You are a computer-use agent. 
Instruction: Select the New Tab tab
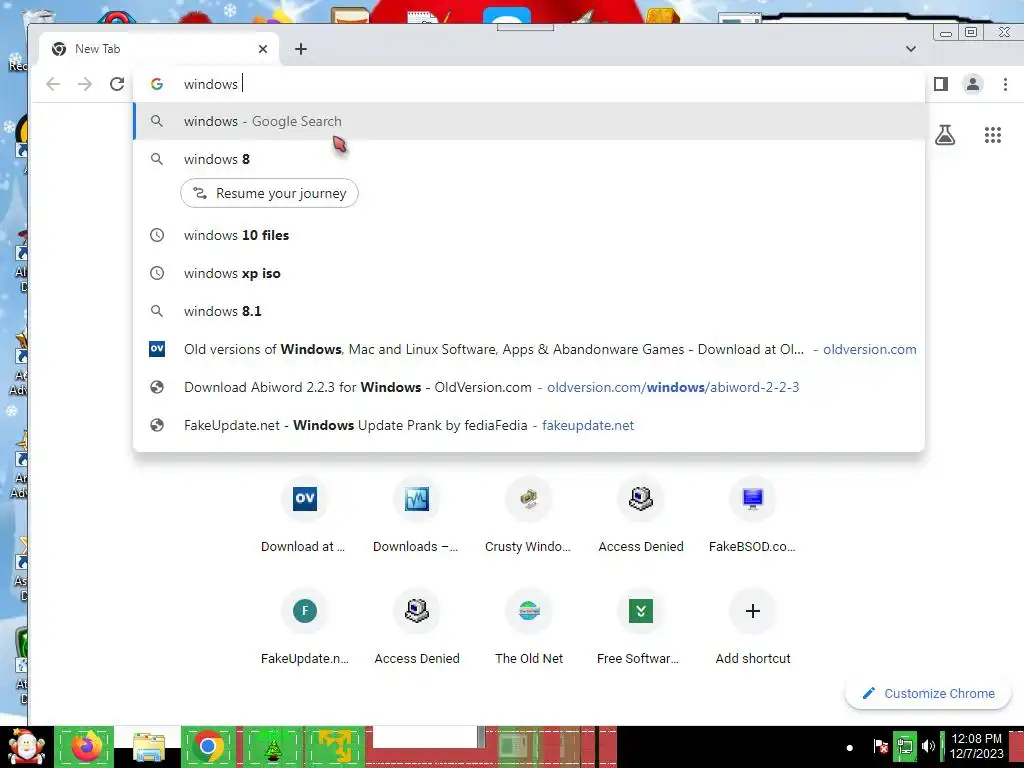tap(159, 49)
